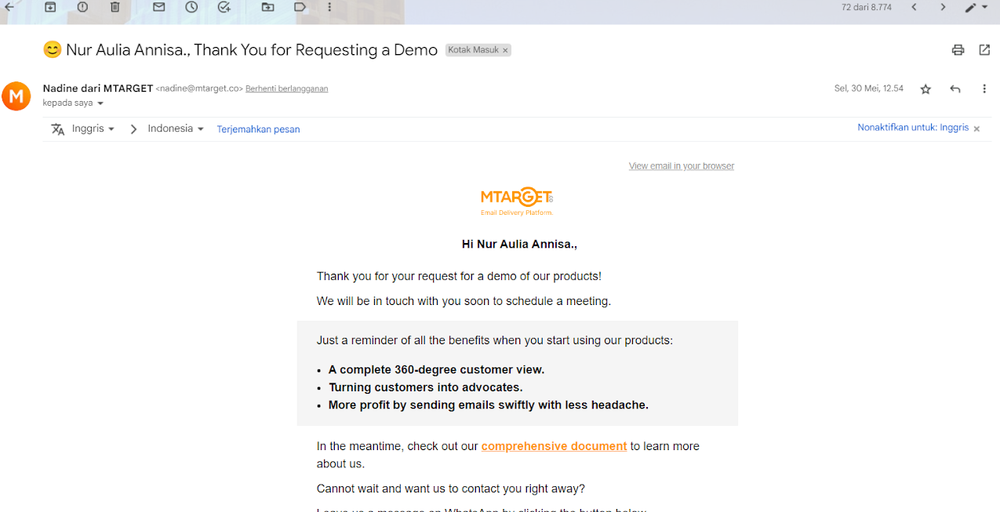Viewport: 1000px width, 512px height.
Task: Dismiss the Nonaktifkan untuk Inggris option
Action: click(976, 129)
